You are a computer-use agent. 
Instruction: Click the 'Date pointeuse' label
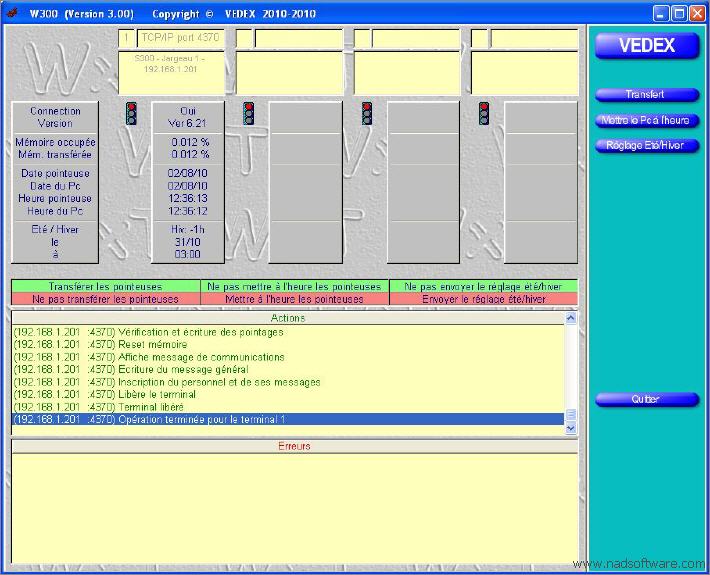point(55,173)
